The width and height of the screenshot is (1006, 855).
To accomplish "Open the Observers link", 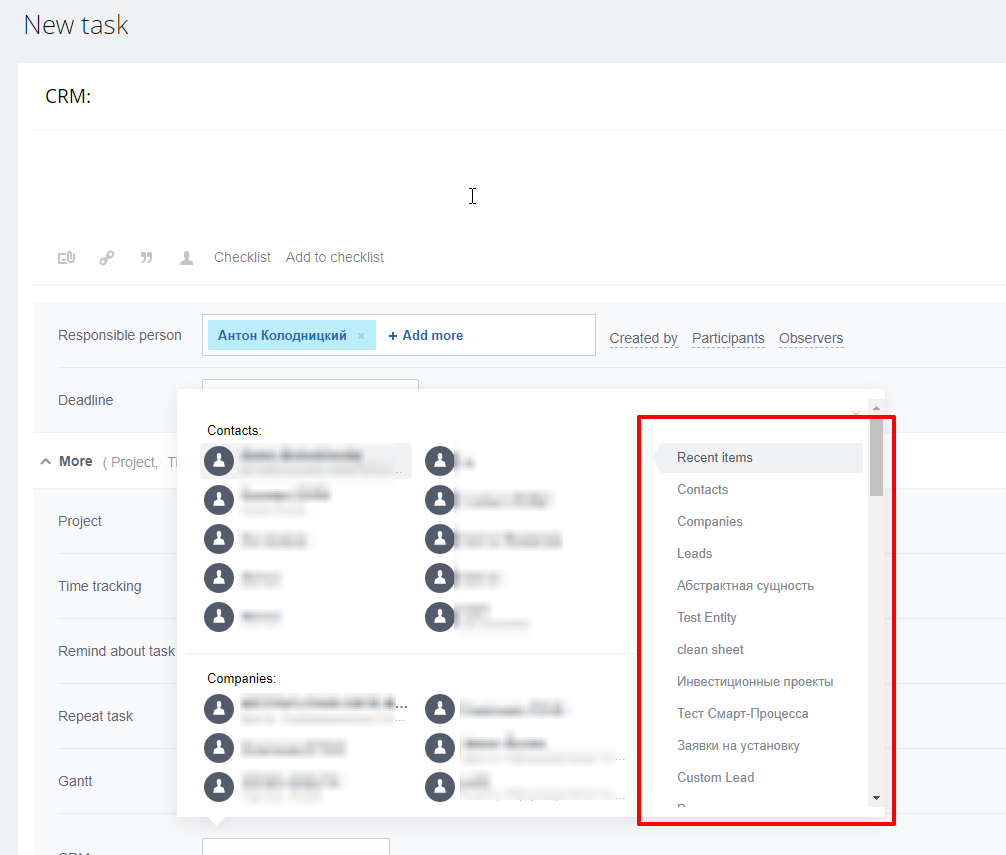I will [811, 338].
